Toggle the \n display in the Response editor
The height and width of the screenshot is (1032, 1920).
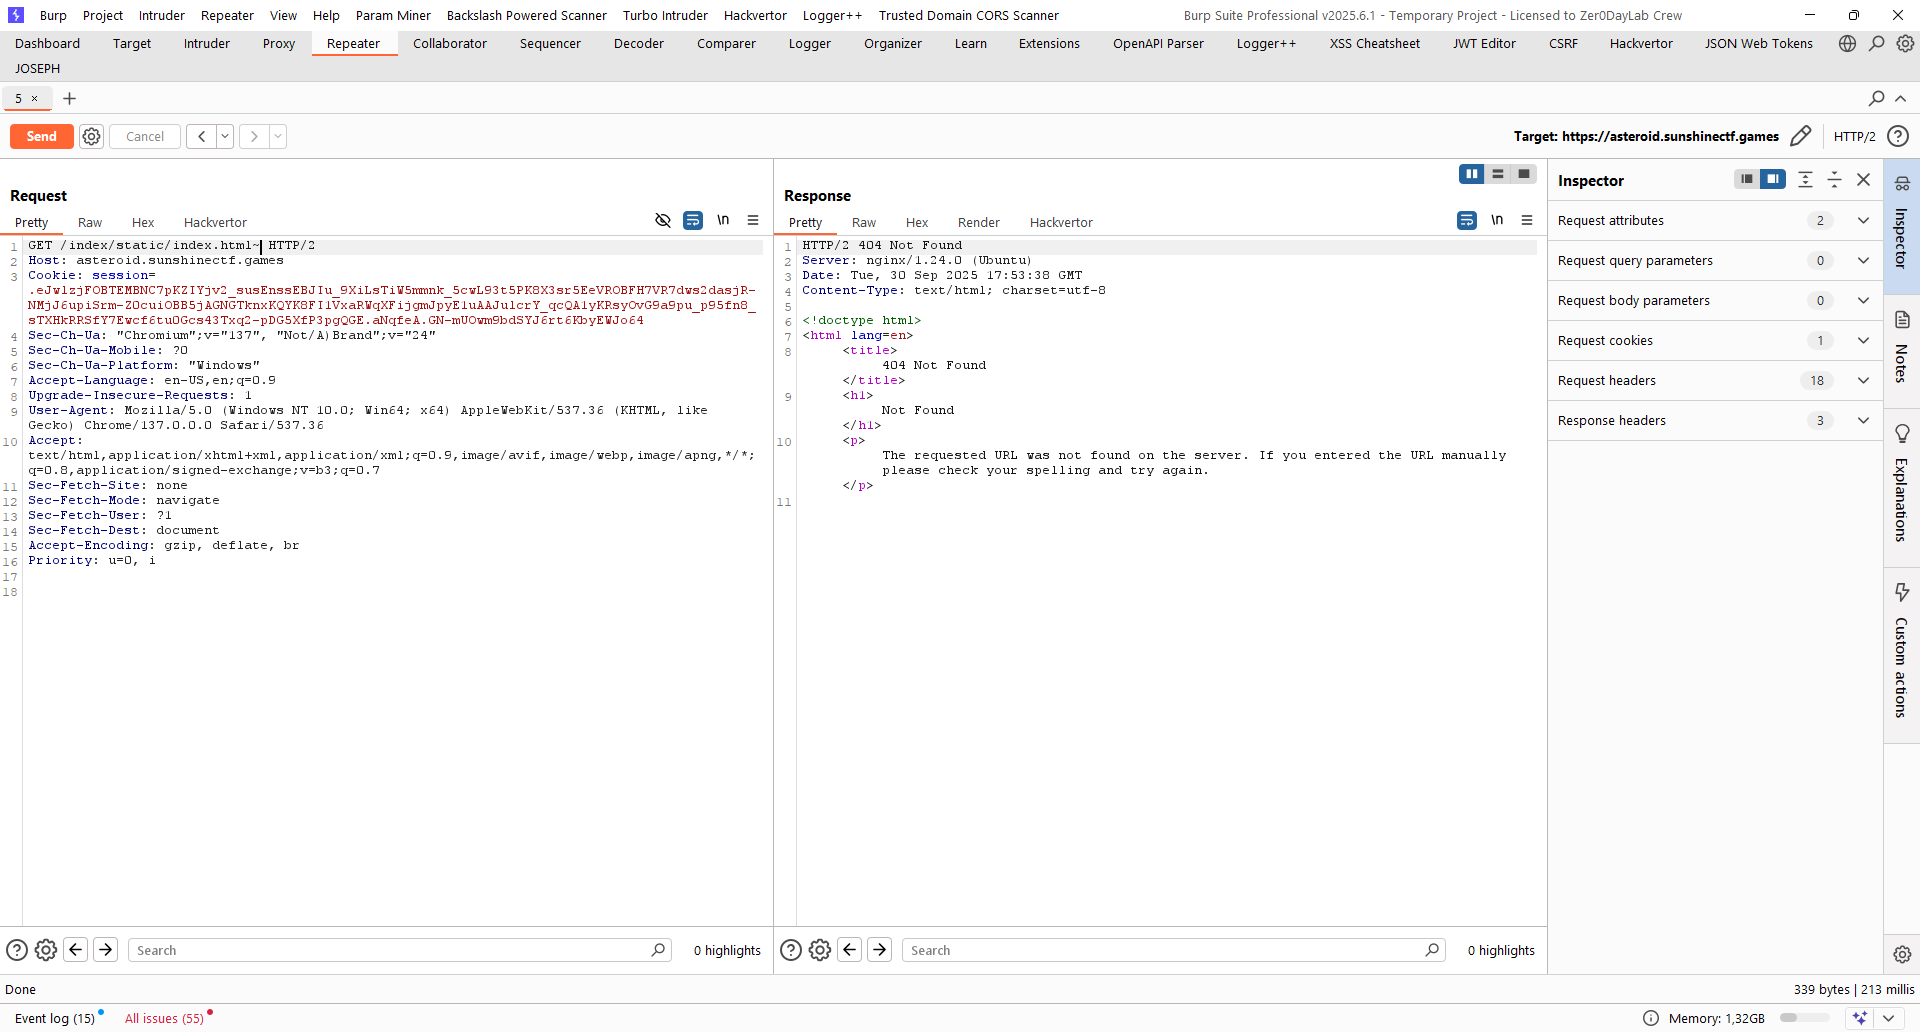[1497, 220]
